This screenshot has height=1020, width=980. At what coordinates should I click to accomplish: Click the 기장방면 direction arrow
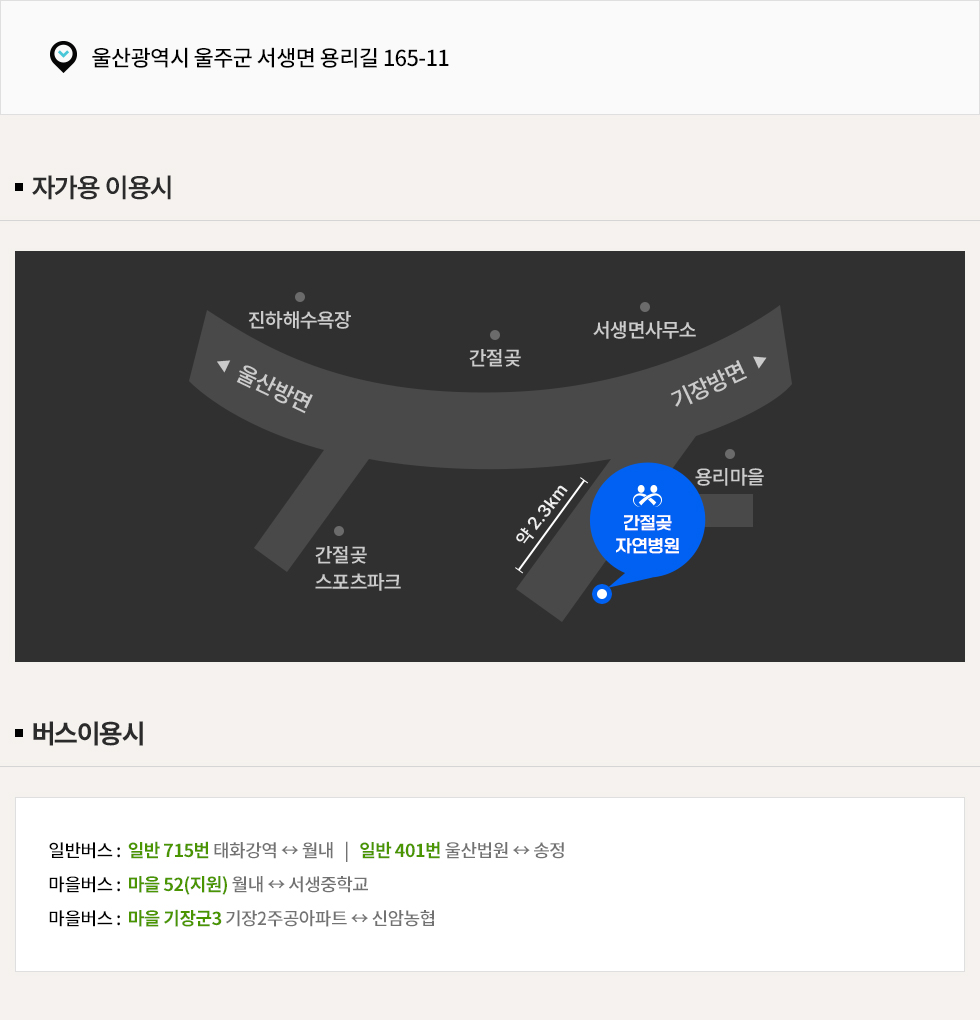[x=760, y=362]
